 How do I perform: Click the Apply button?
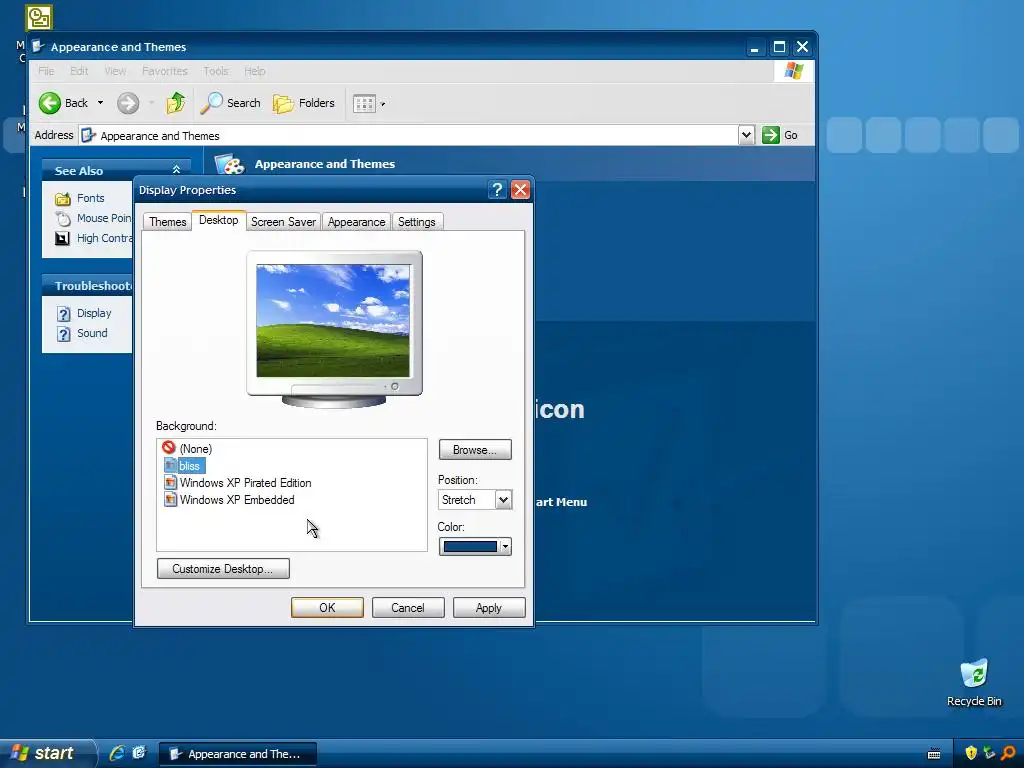[489, 608]
